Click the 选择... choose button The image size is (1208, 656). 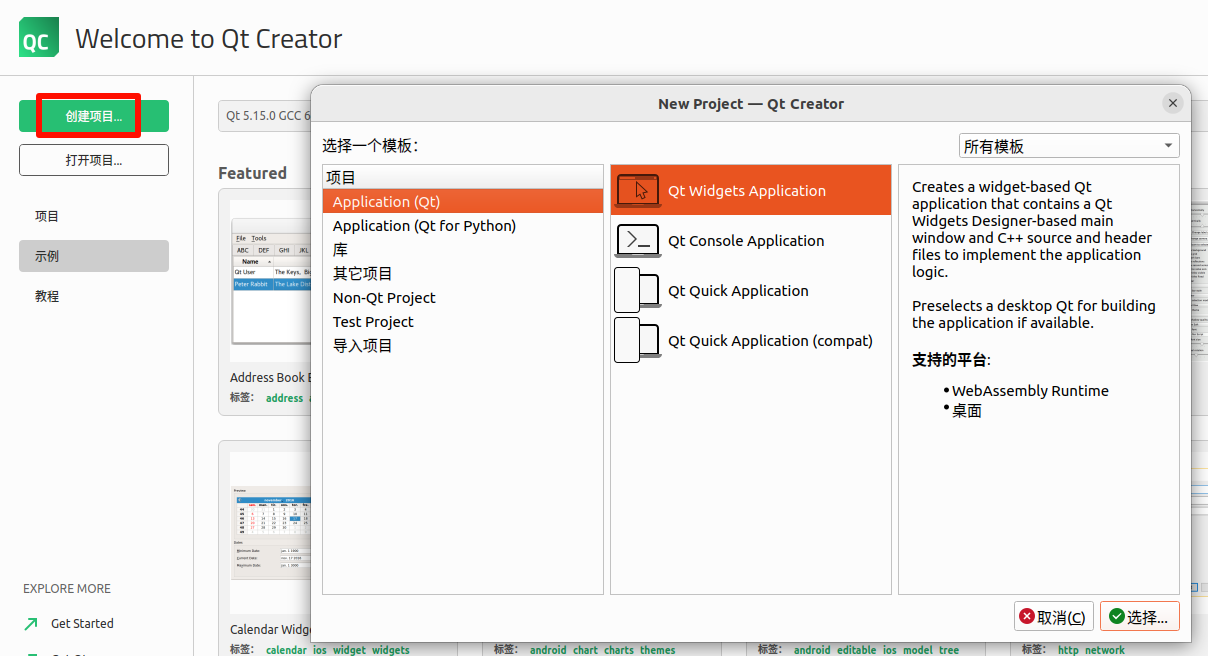coord(1140,617)
